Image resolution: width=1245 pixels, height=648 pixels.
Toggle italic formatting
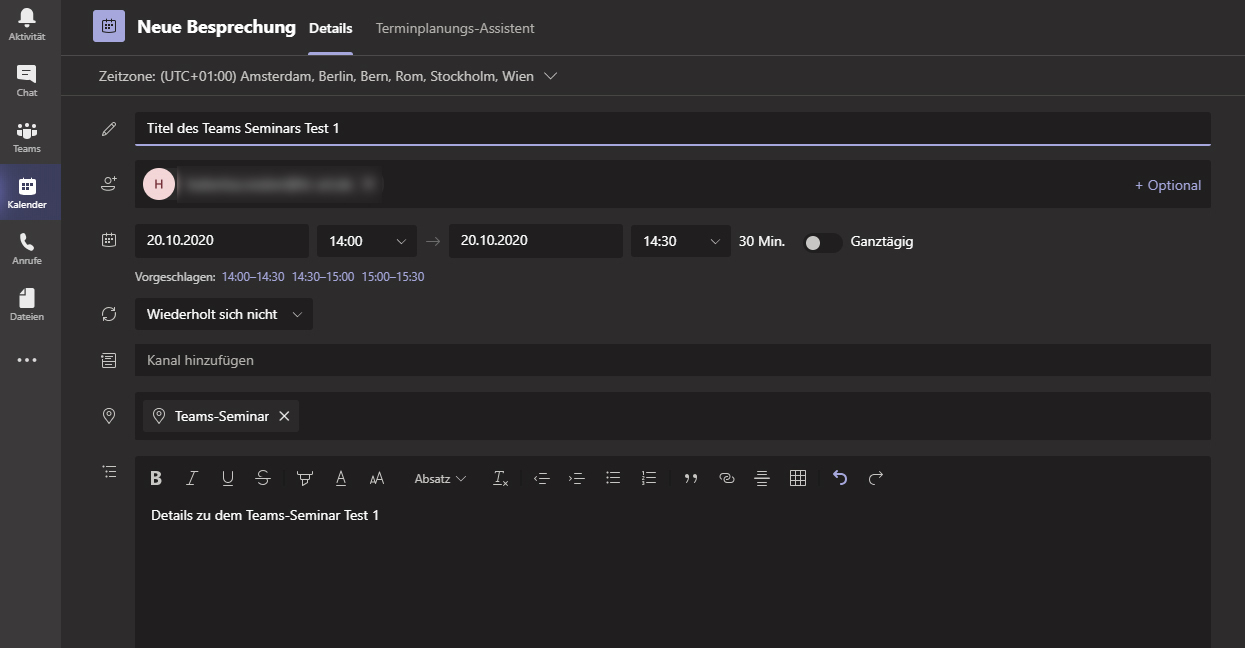(192, 479)
